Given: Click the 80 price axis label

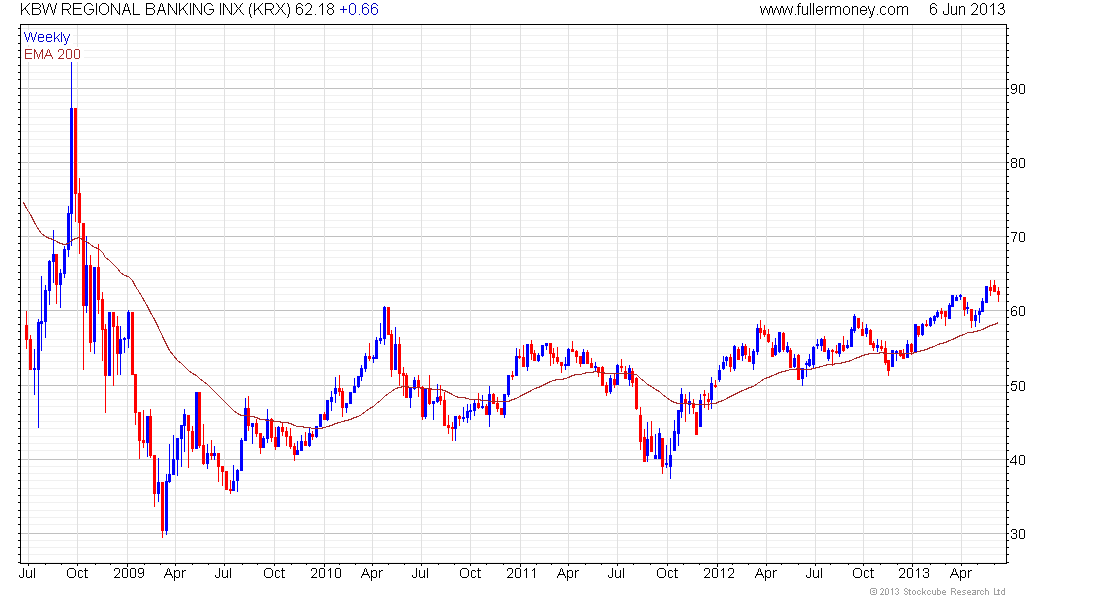Looking at the screenshot, I should coord(1017,163).
